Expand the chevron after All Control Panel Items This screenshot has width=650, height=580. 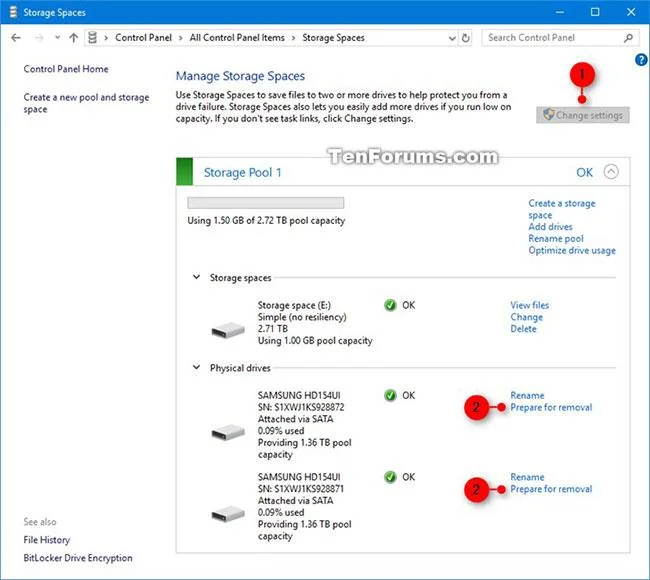pos(293,38)
